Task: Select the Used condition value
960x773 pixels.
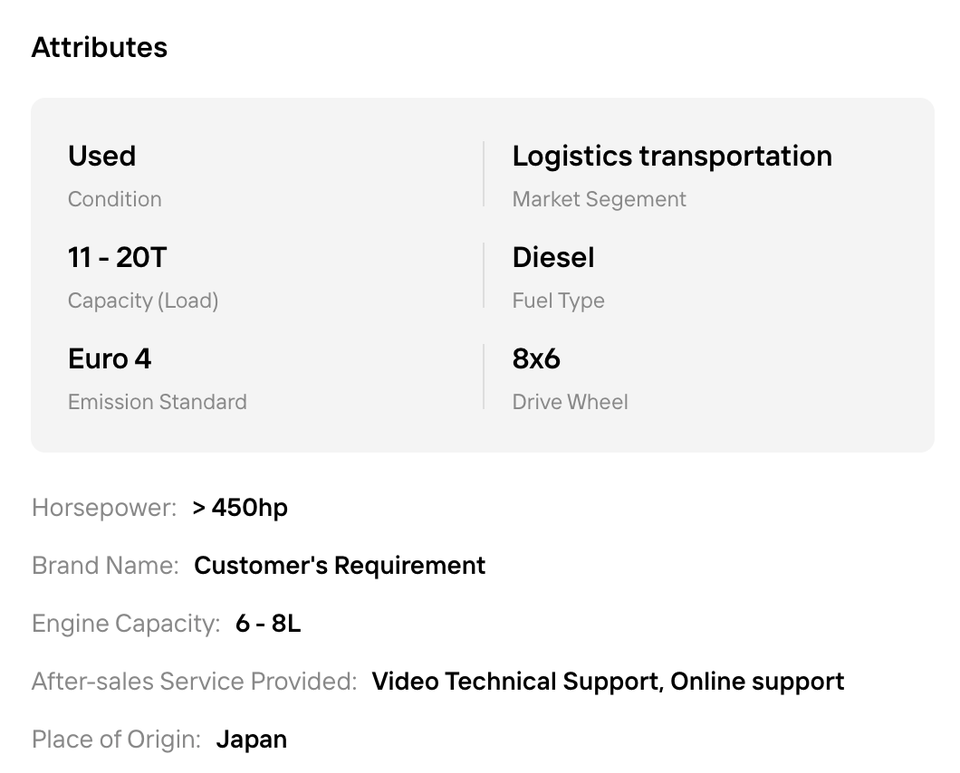Action: coord(102,155)
